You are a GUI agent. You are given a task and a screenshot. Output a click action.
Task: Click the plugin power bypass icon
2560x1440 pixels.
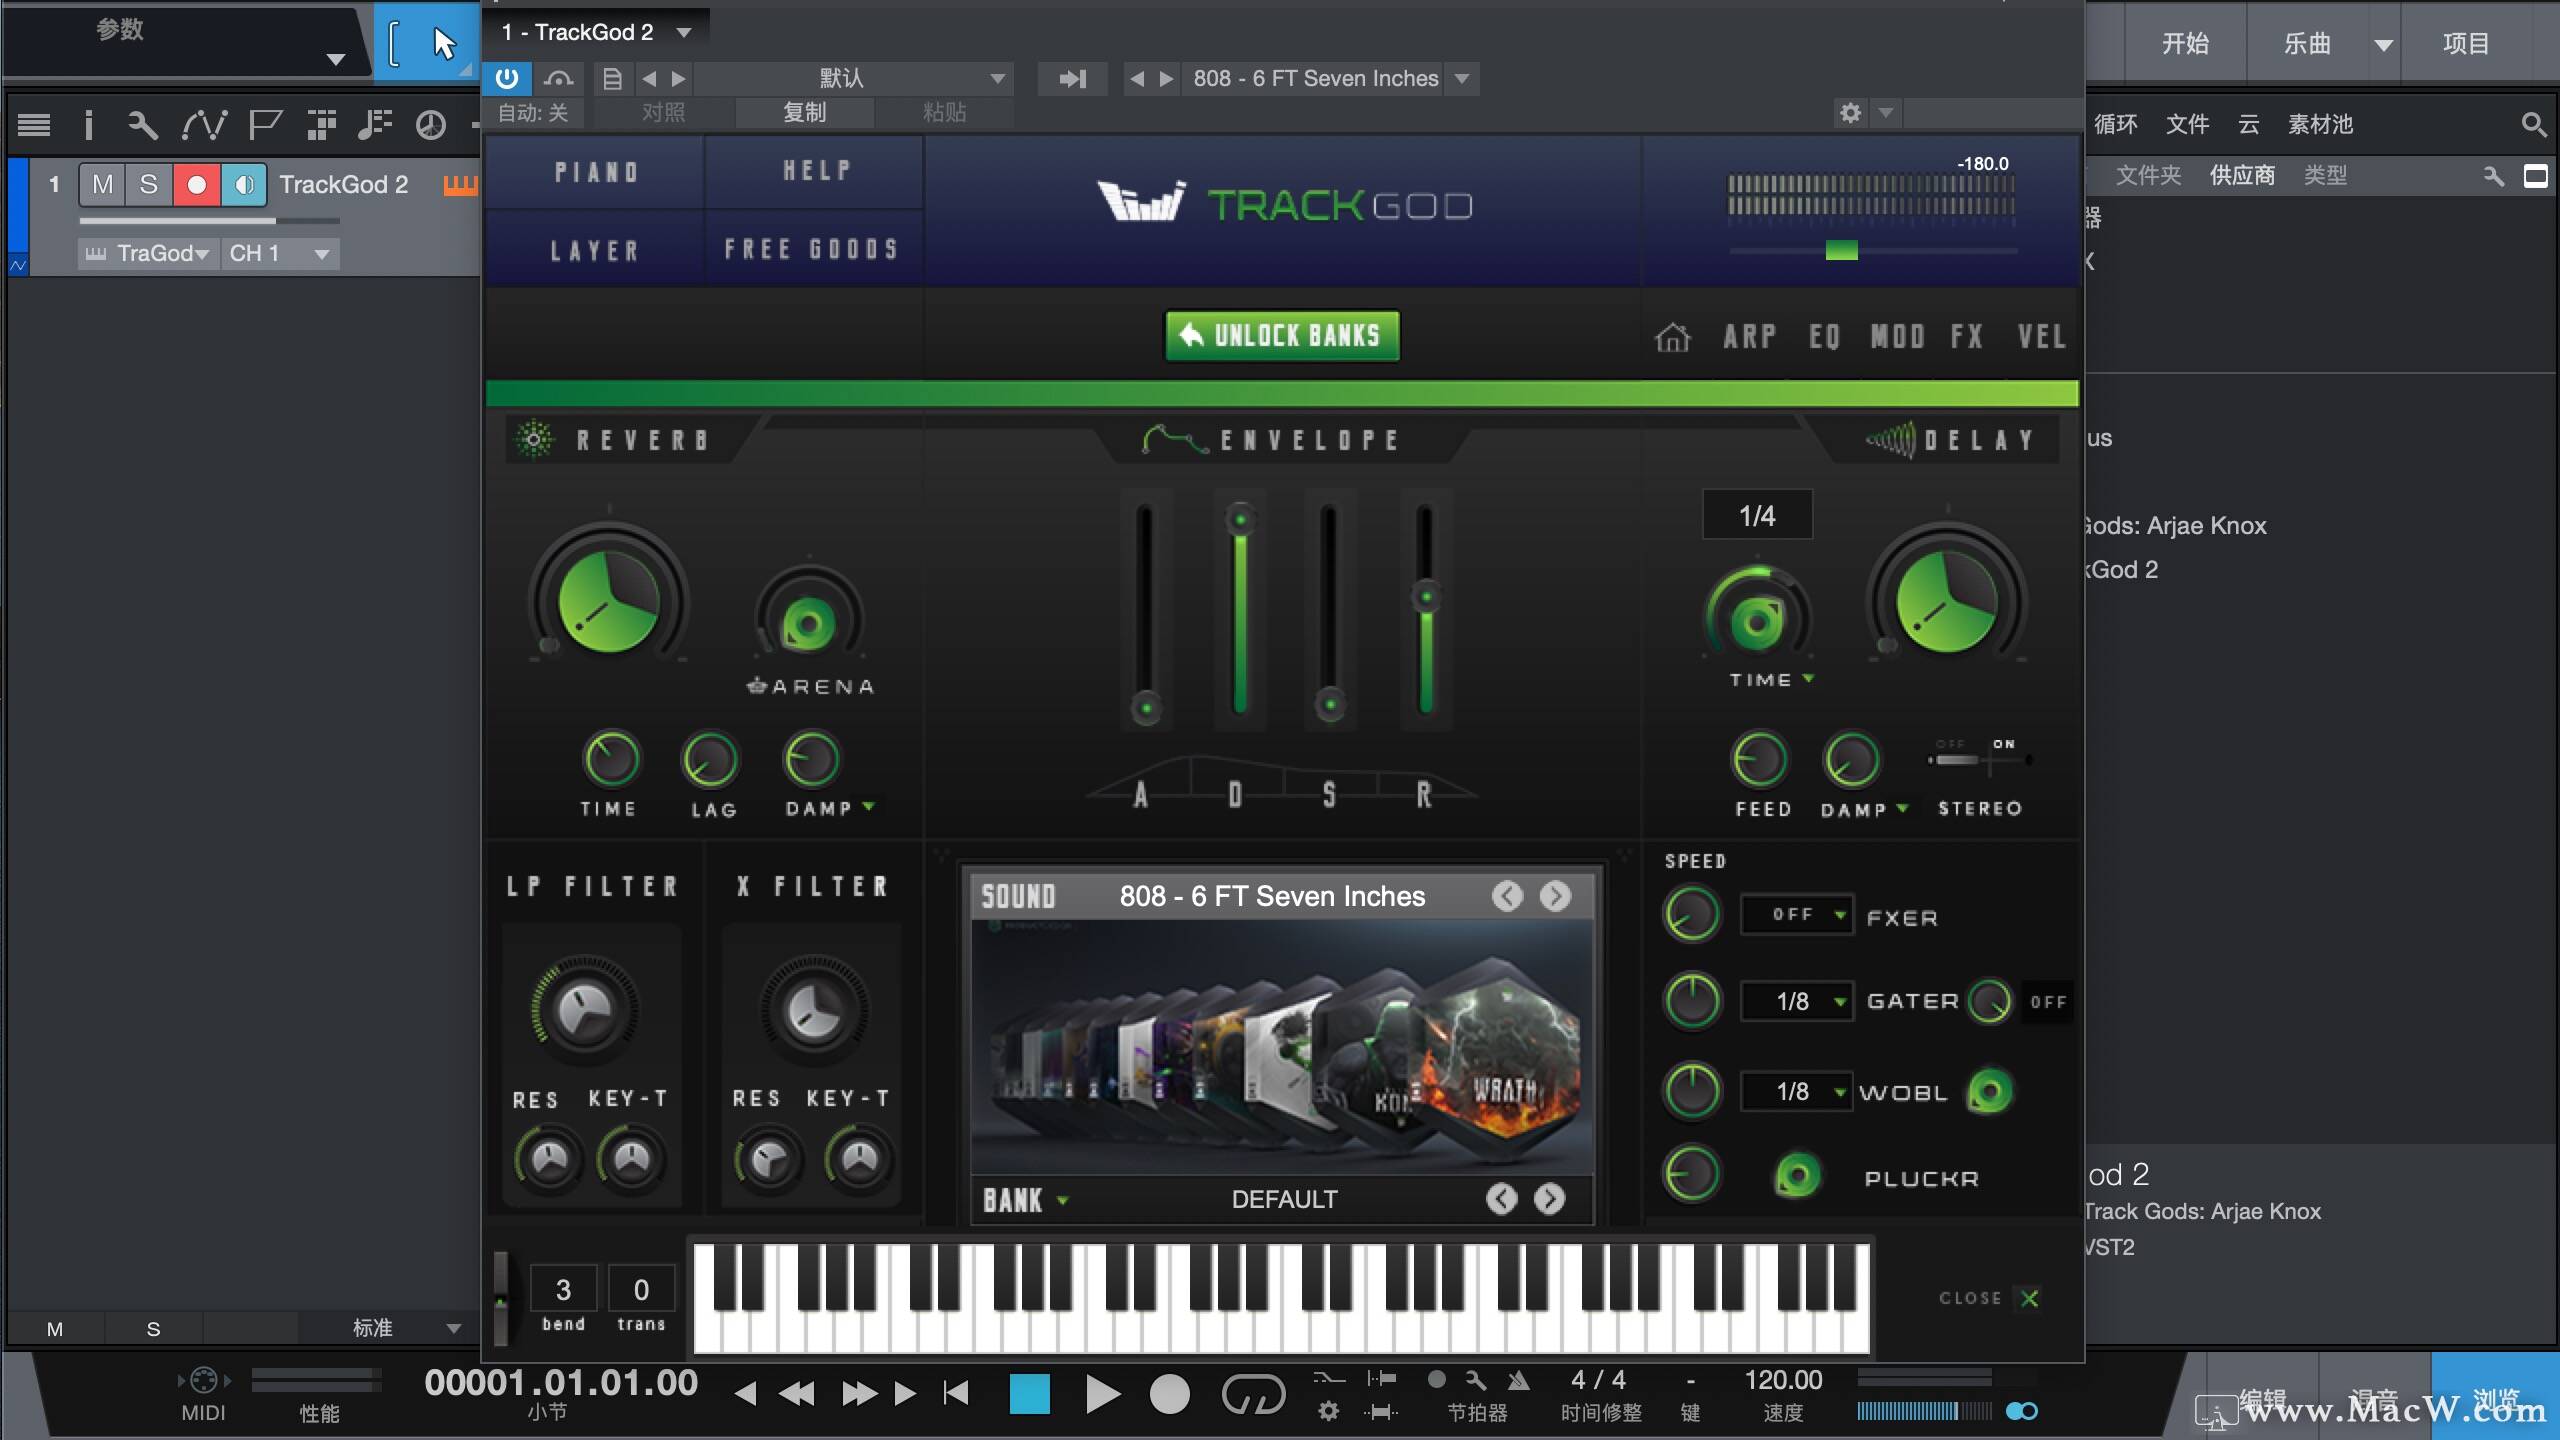pyautogui.click(x=507, y=78)
